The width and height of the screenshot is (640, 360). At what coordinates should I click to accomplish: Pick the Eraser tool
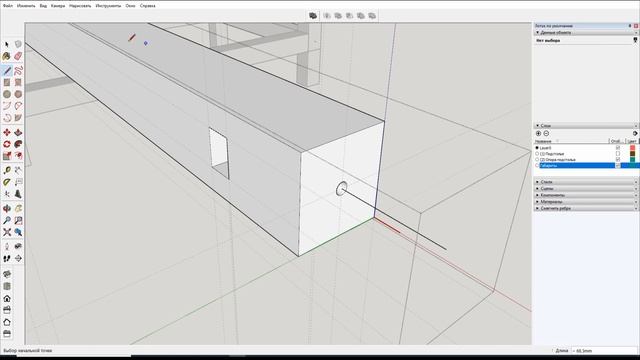18,56
